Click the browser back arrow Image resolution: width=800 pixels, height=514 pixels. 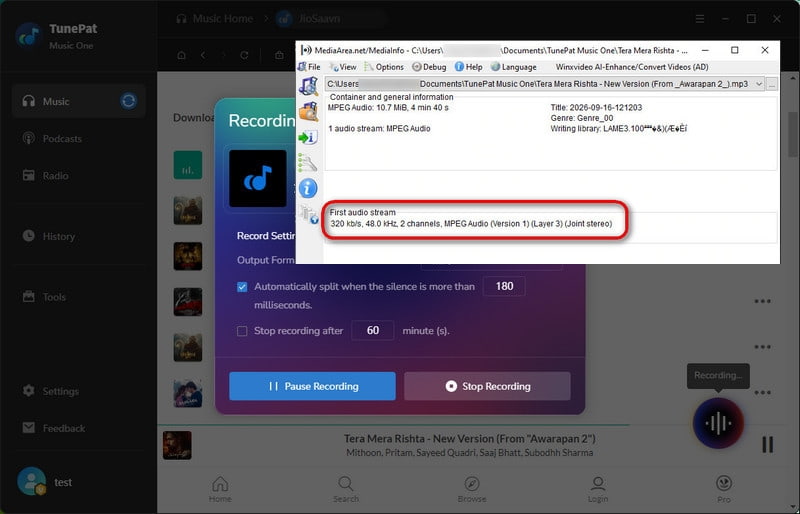(x=203, y=55)
